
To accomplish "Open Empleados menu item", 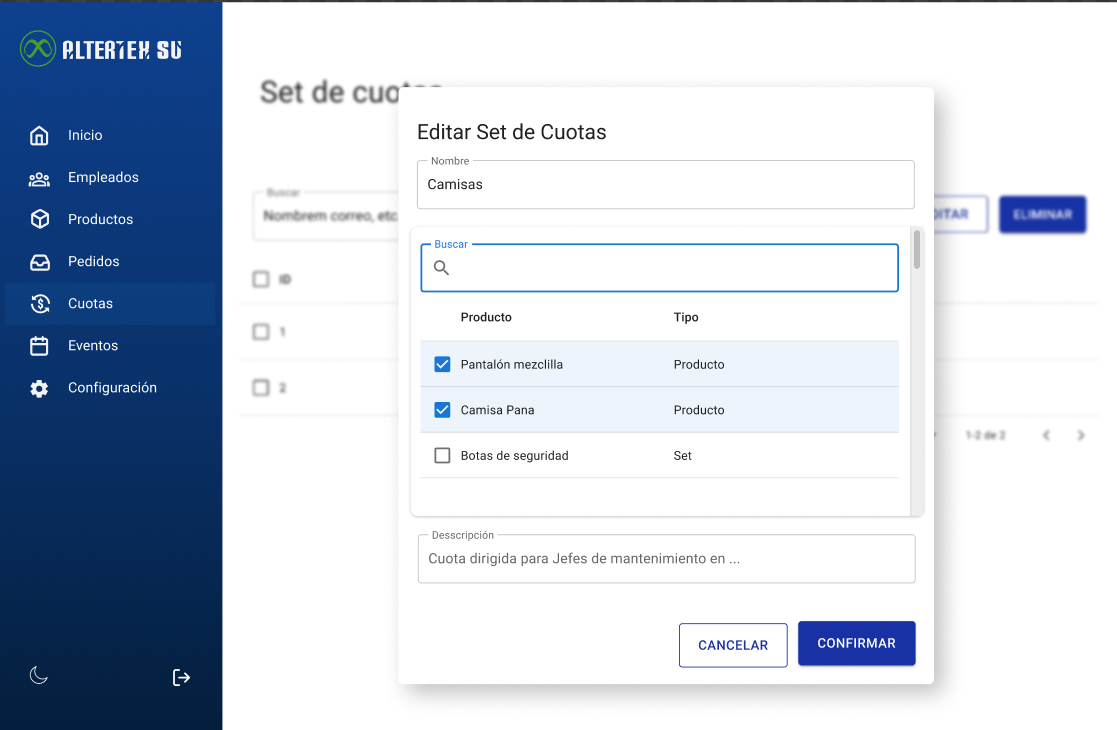I will [x=110, y=177].
